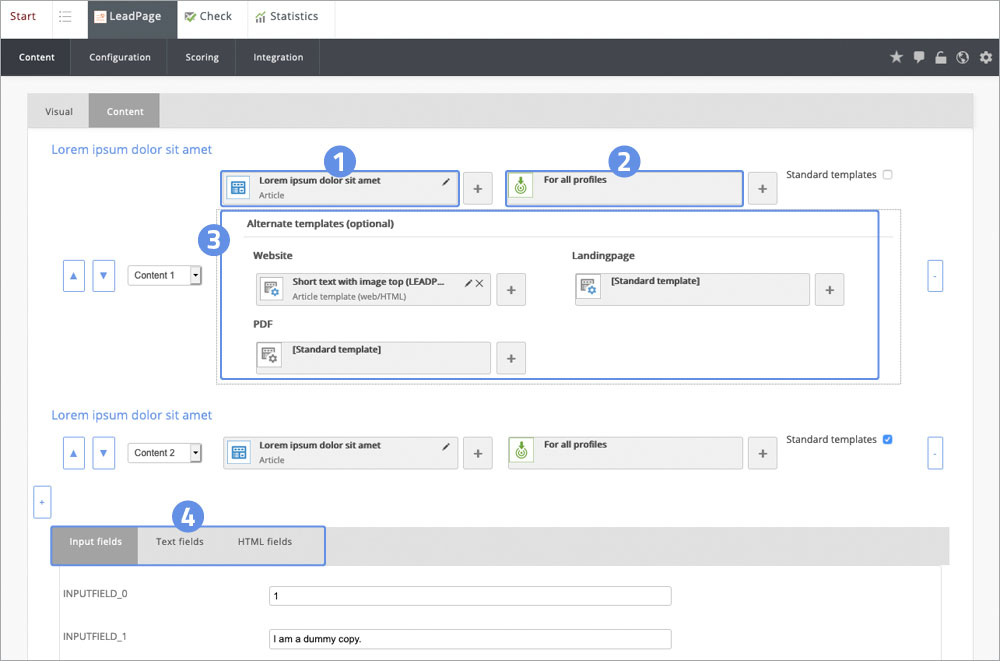Enable Standard templates for Content 1
The width and height of the screenshot is (1000, 661).
coord(887,175)
